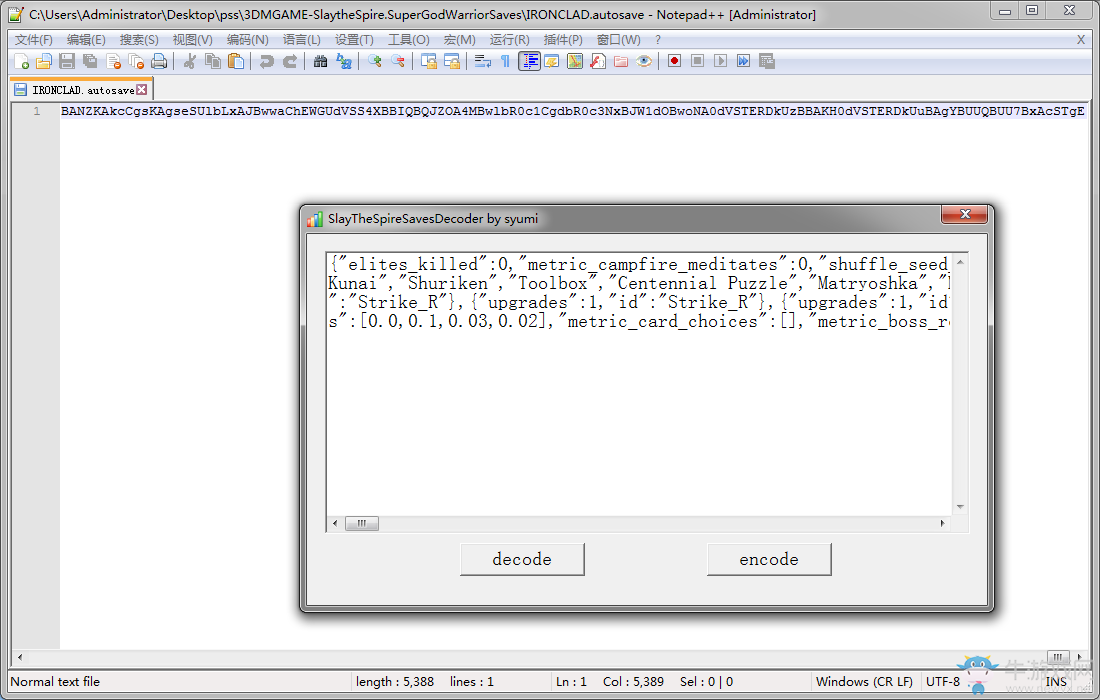
Task: Click the user-defined language toolbar icon
Action: click(551, 62)
